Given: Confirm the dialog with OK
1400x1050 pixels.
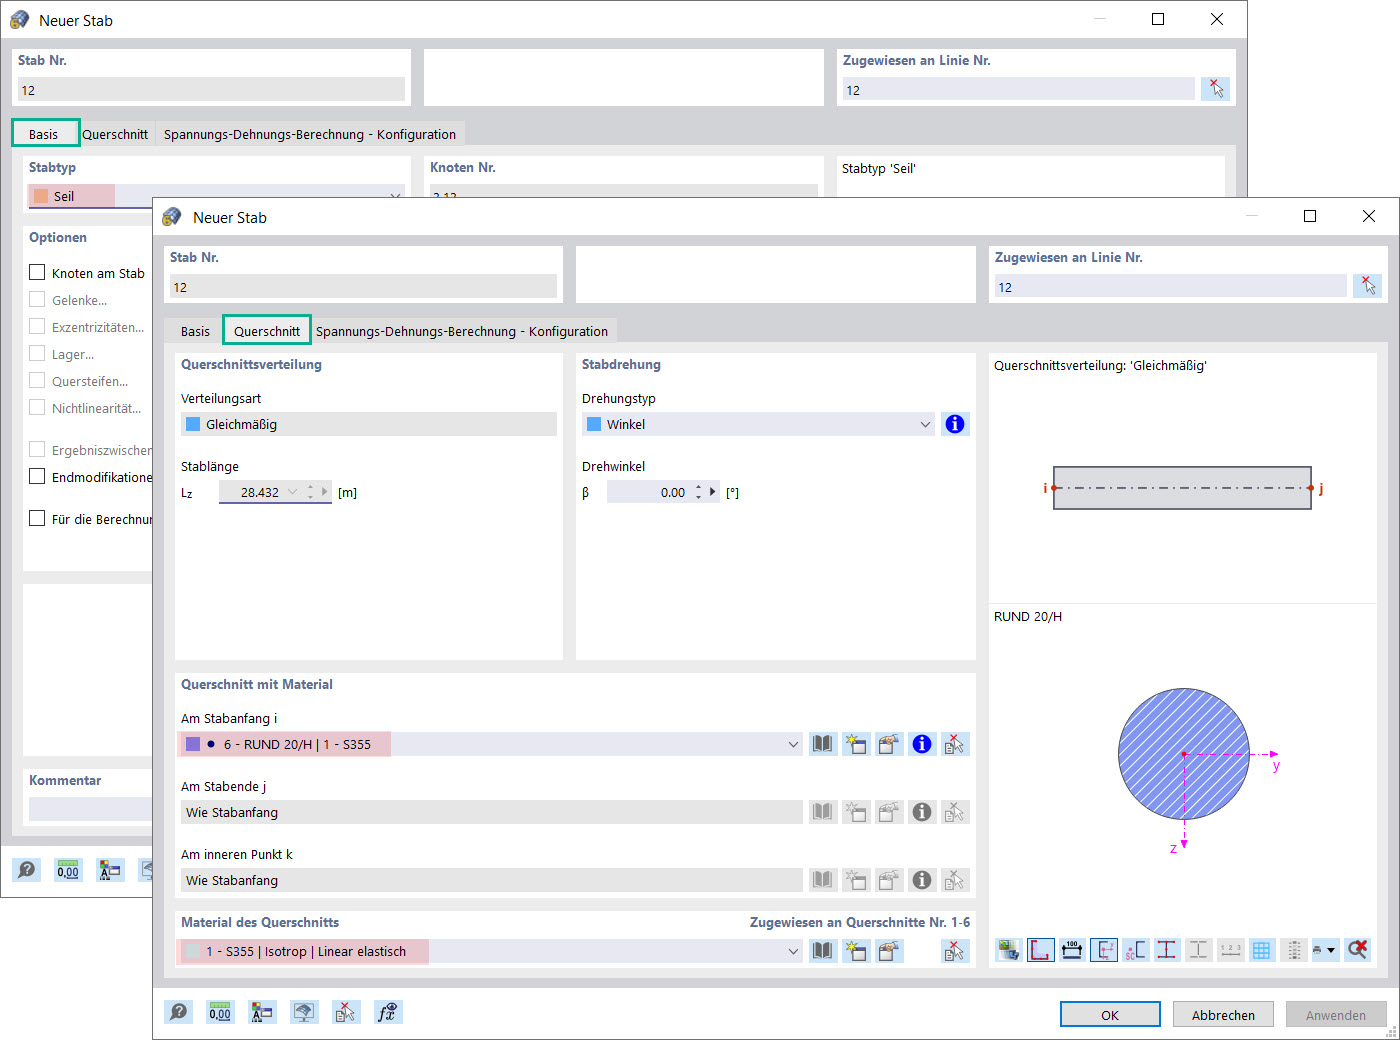Looking at the screenshot, I should pos(1110,1014).
